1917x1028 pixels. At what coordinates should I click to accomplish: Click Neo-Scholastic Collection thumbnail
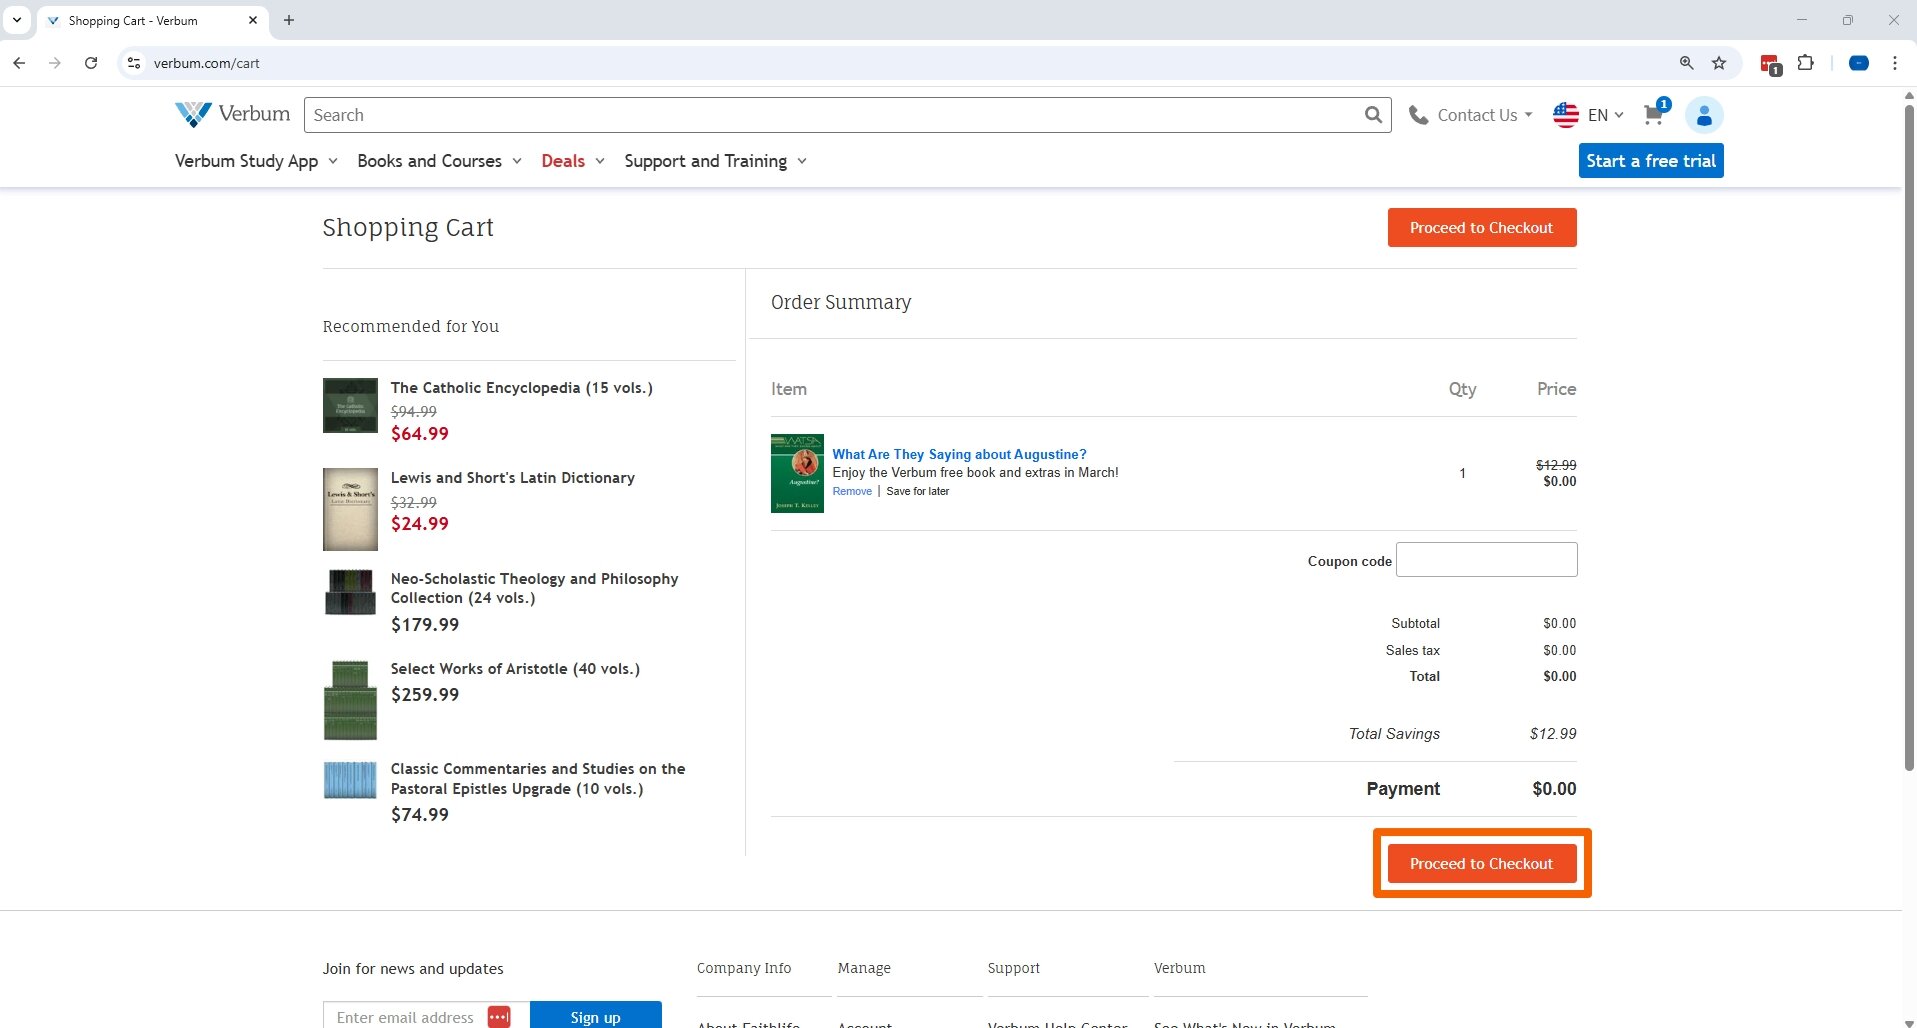[x=350, y=592]
